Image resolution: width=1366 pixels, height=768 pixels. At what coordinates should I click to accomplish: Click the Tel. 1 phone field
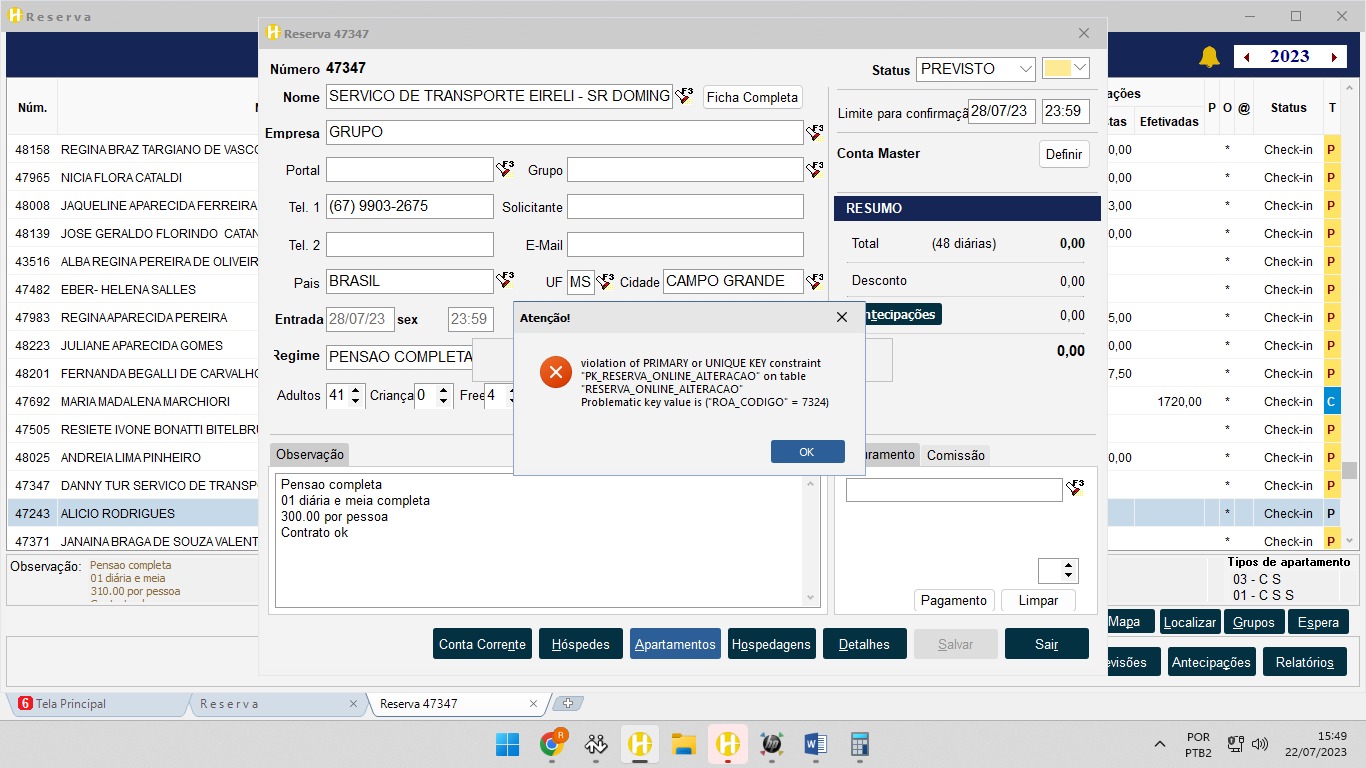click(x=409, y=206)
